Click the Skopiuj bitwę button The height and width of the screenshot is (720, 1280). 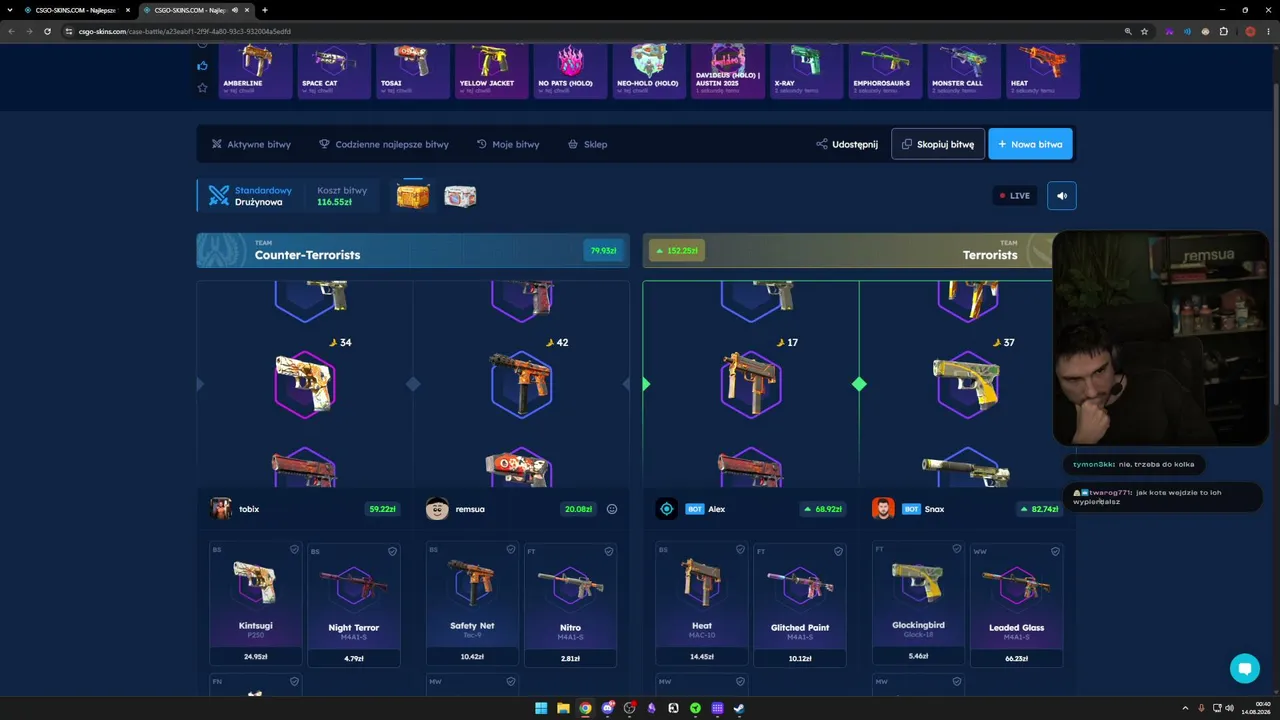pos(938,144)
